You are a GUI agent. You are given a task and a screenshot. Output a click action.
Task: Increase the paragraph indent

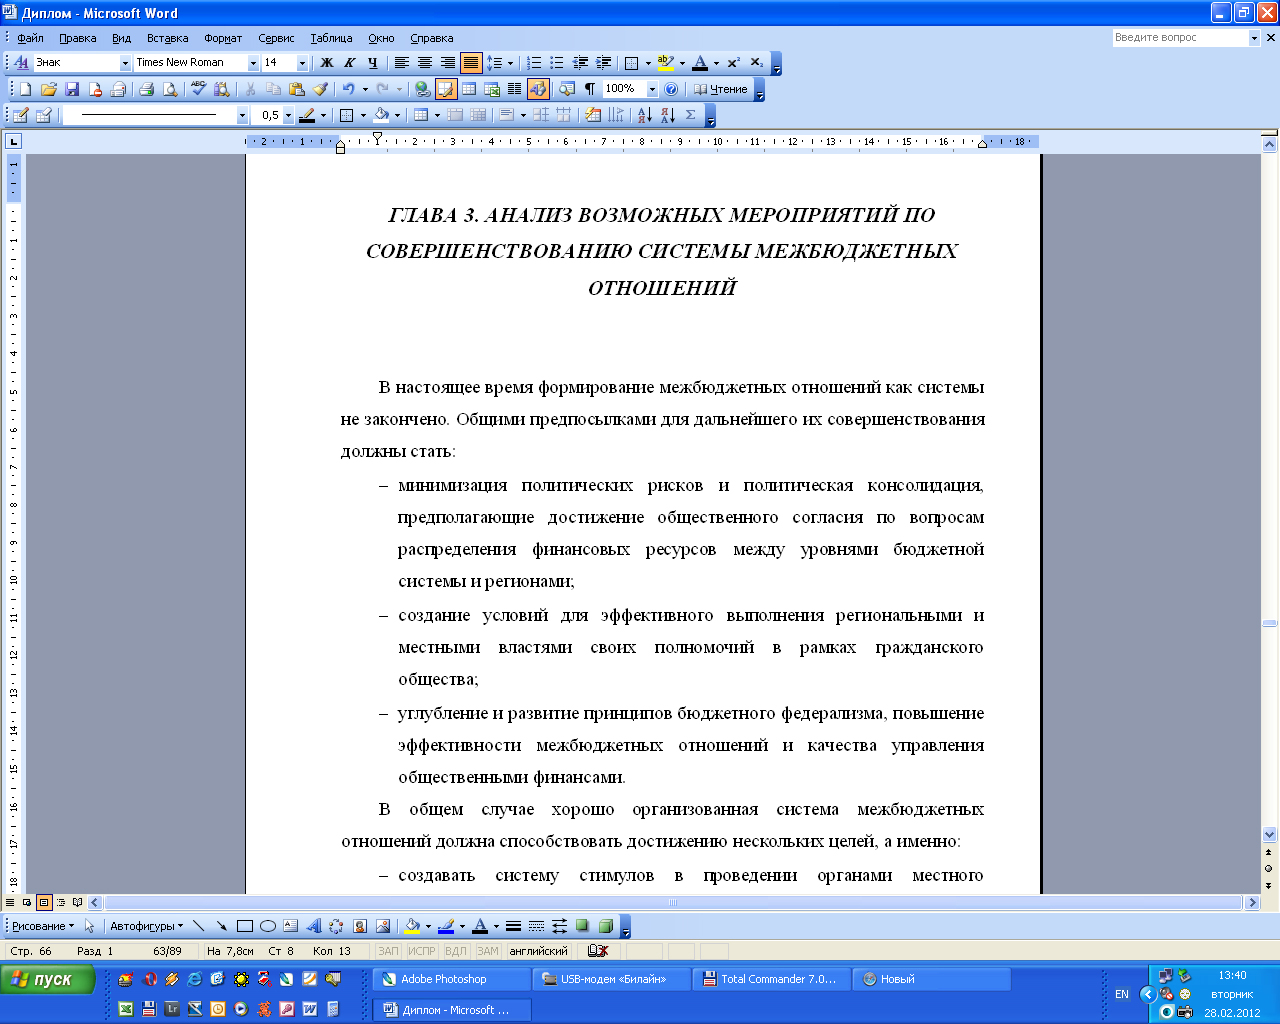(x=603, y=63)
